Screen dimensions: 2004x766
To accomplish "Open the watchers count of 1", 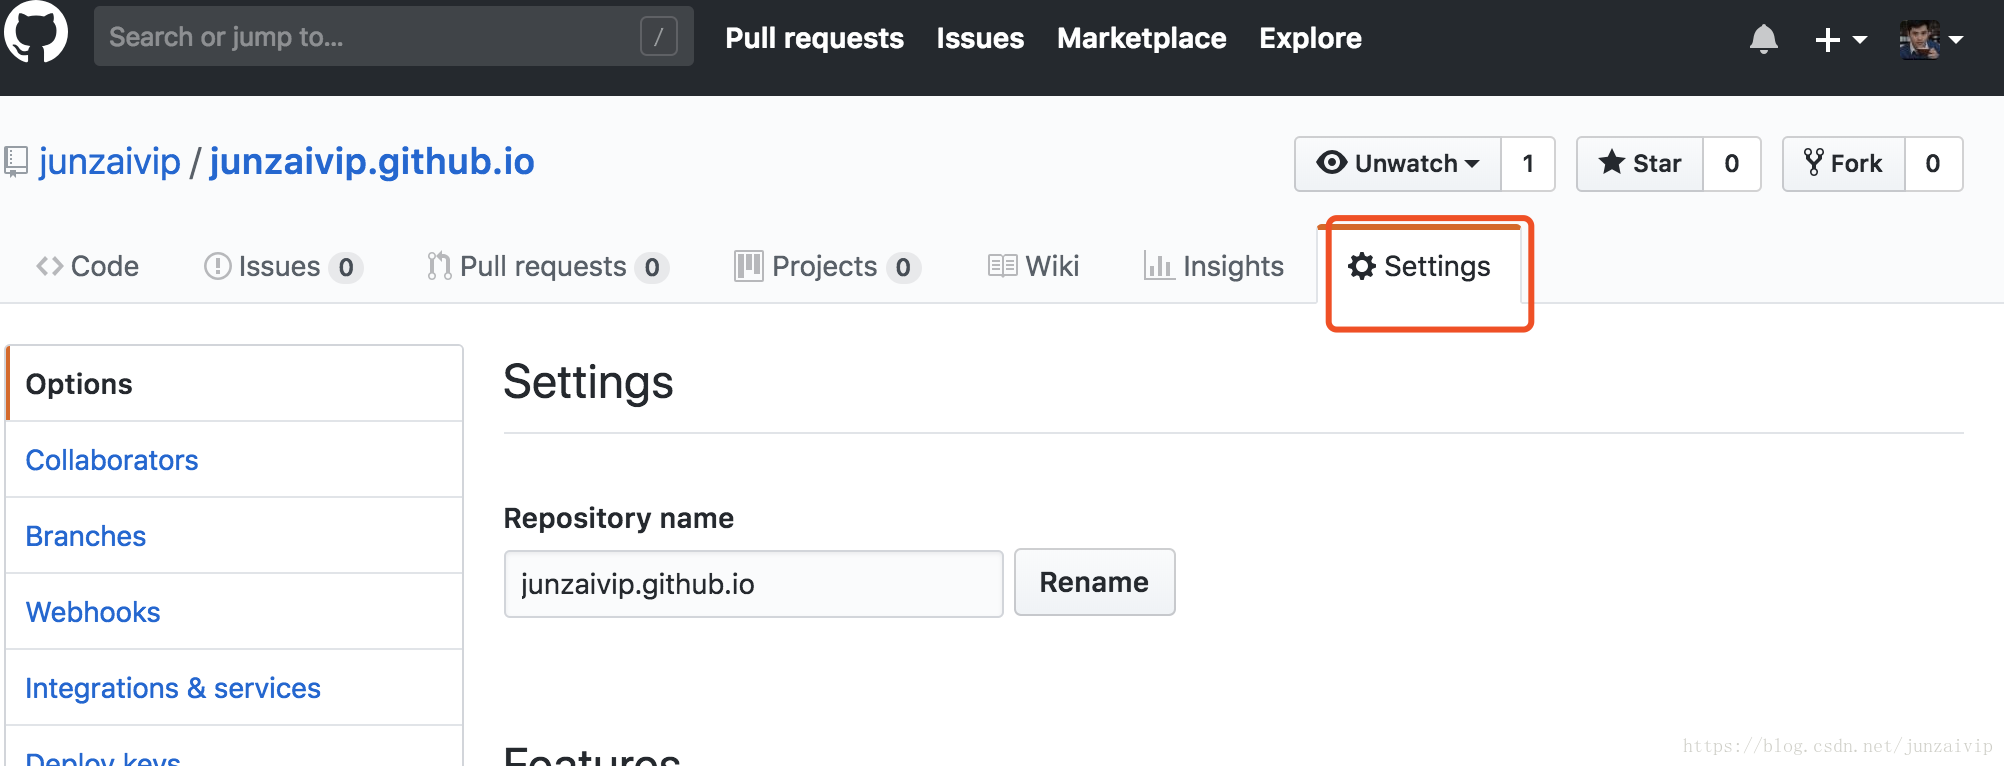I will point(1528,163).
